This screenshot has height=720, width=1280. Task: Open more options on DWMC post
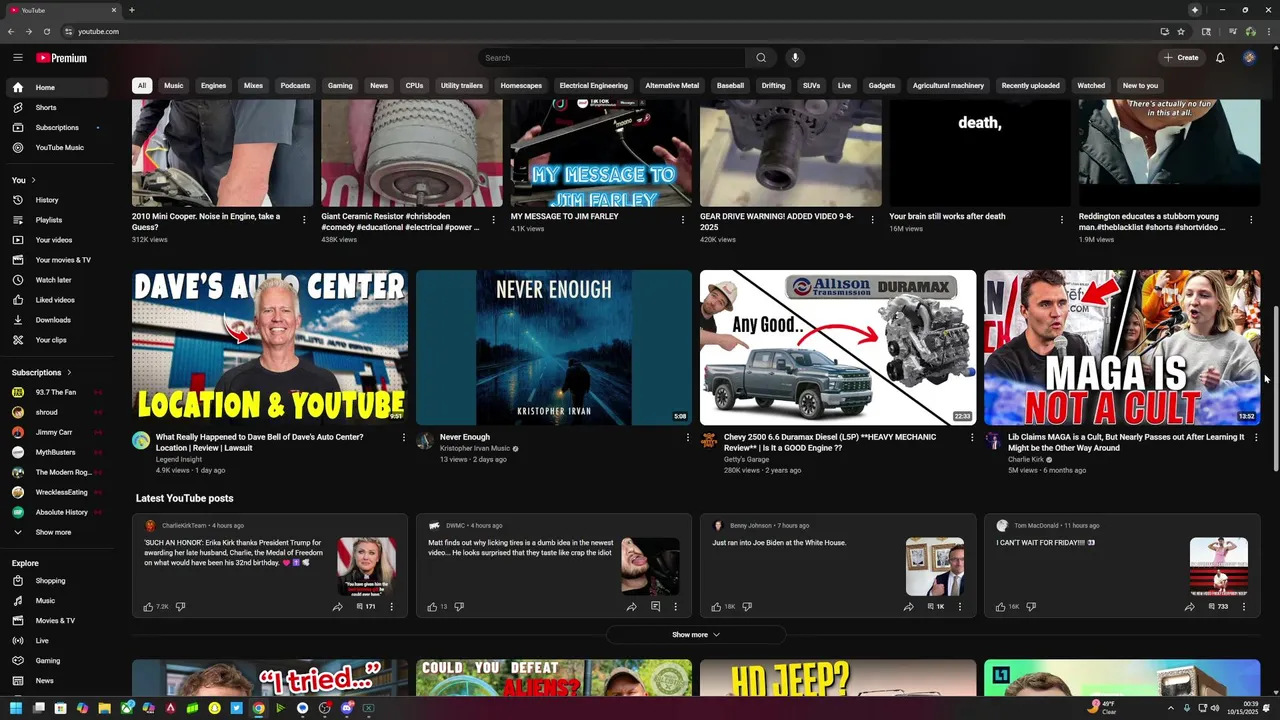coord(675,607)
